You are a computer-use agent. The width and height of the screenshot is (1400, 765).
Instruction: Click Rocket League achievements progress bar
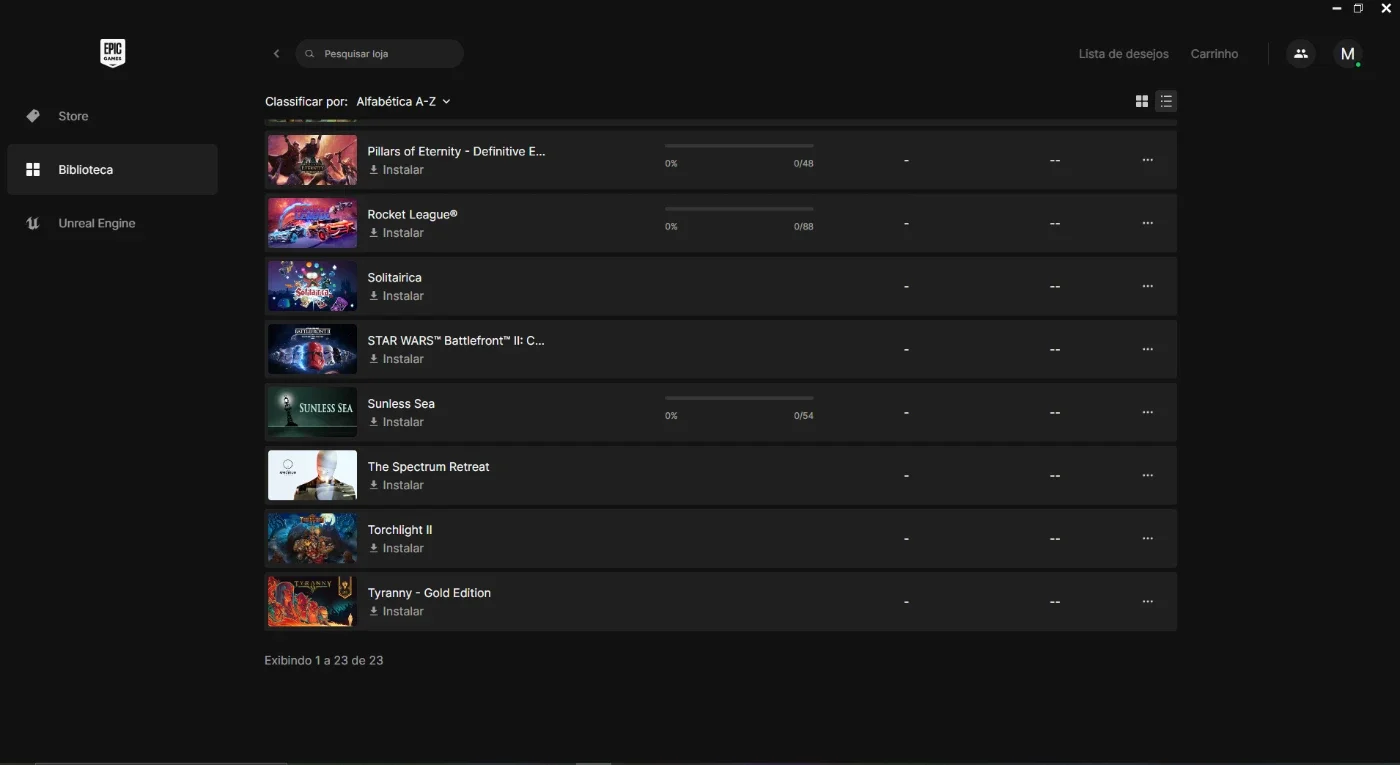(x=739, y=209)
